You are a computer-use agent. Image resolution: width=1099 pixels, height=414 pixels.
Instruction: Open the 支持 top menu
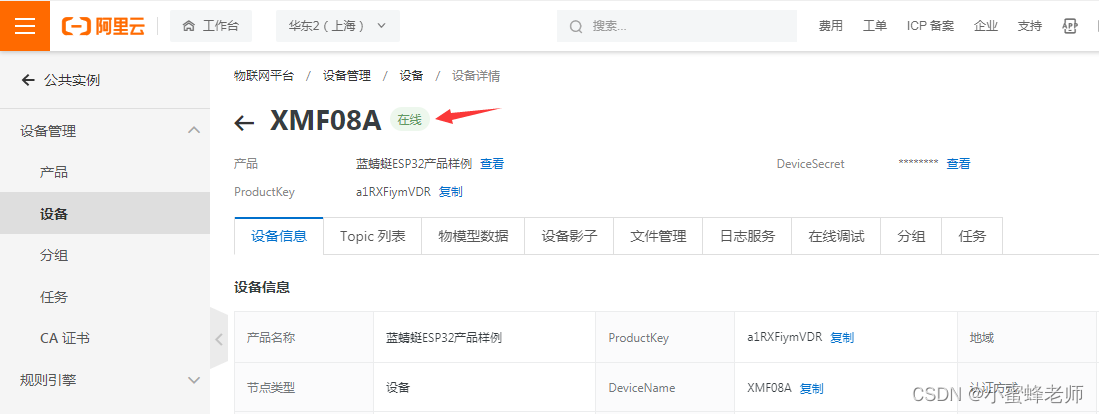(1030, 26)
